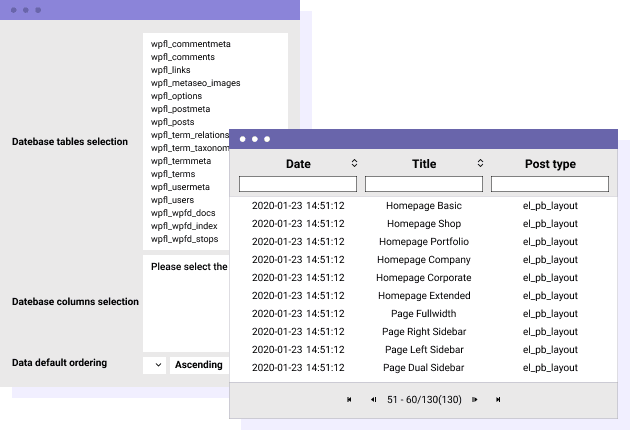Go to the previous page of results
The width and height of the screenshot is (630, 430).
point(373,400)
